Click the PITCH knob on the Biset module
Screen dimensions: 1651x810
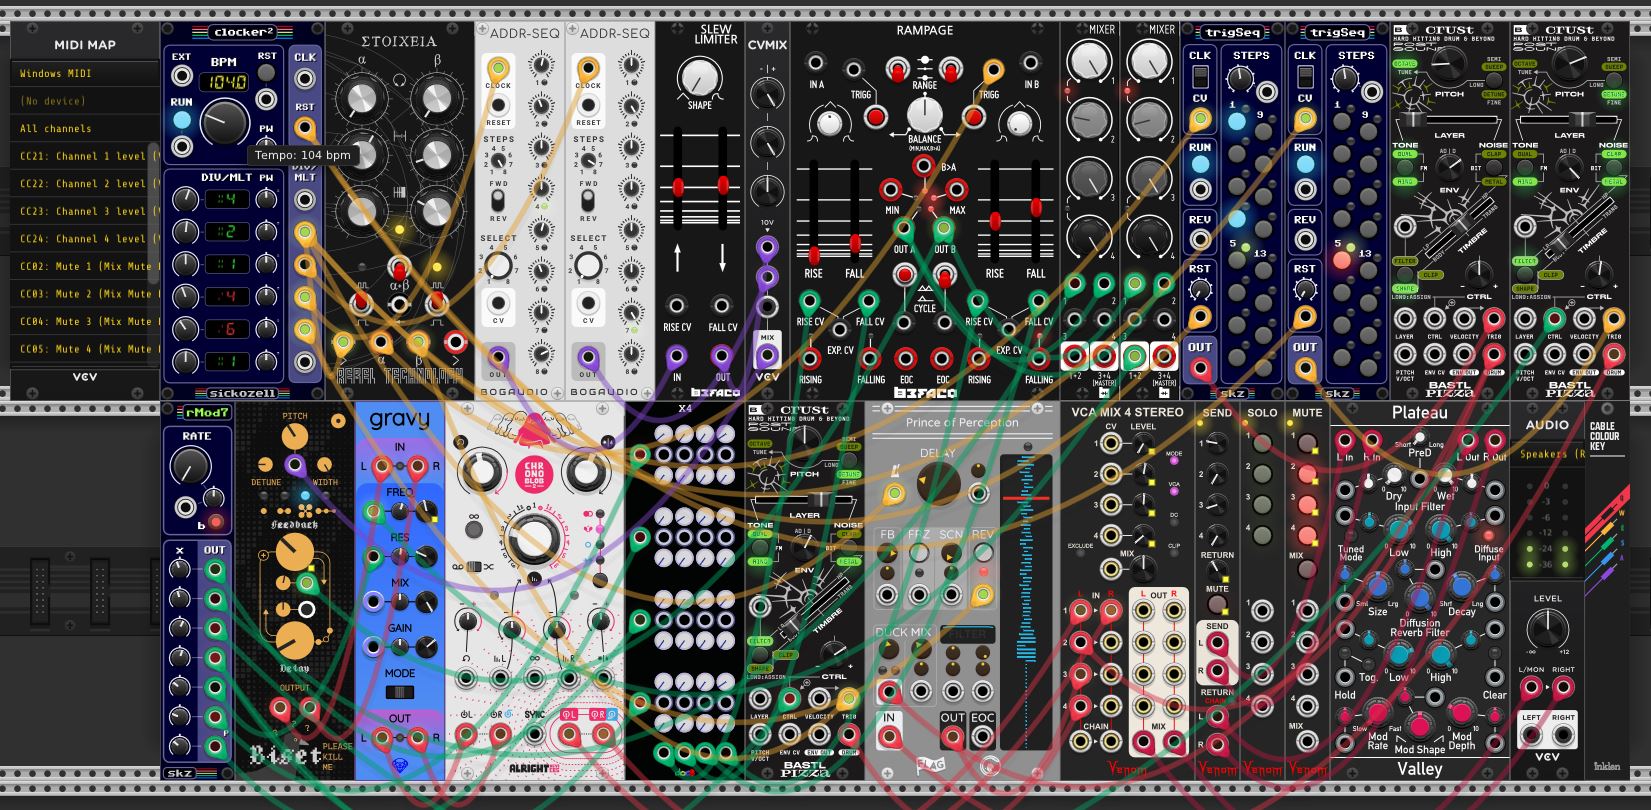(x=294, y=436)
